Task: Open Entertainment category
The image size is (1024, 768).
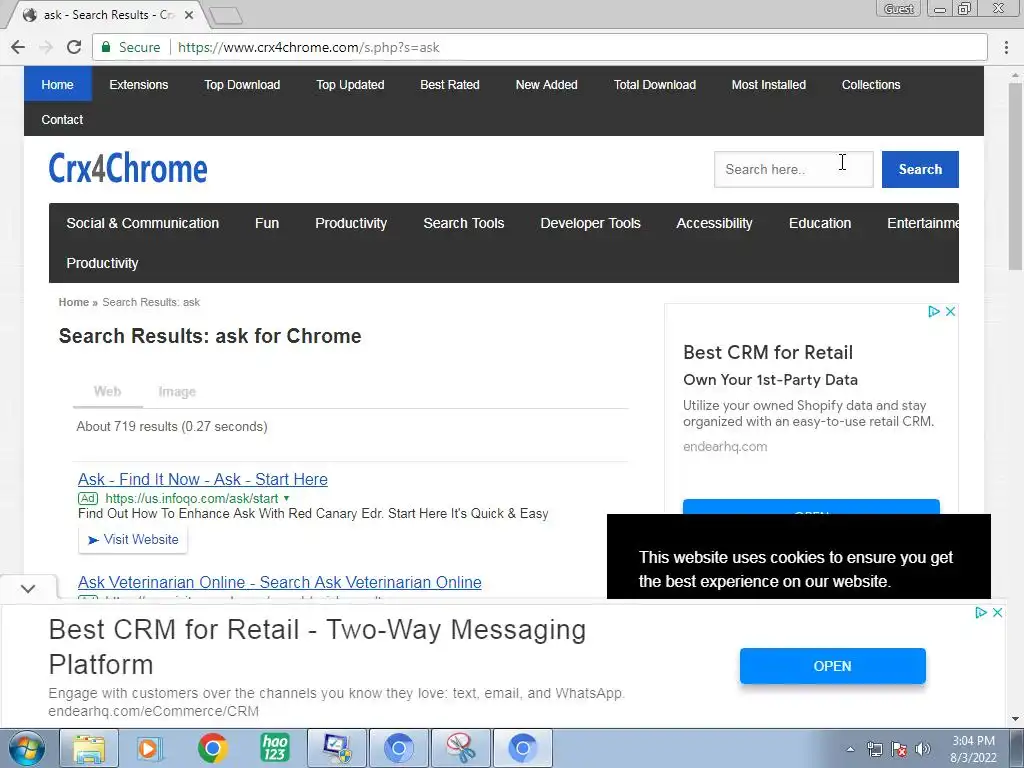Action: point(922,223)
